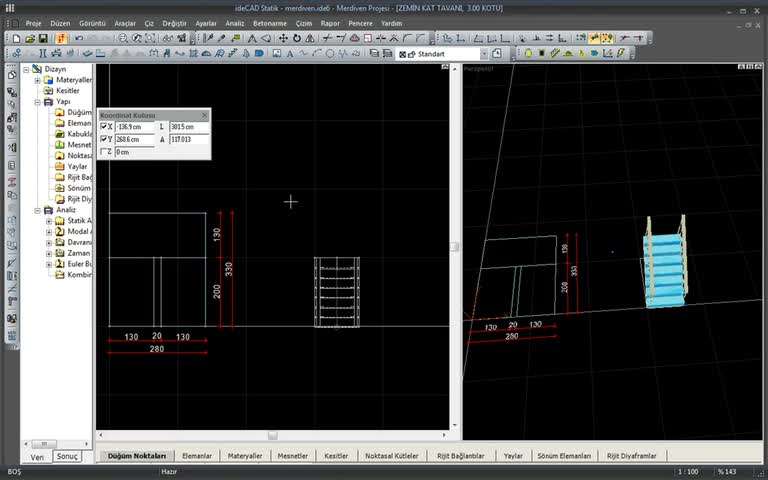Viewport: 768px width, 480px height.
Task: Click the L length input field
Action: [189, 126]
